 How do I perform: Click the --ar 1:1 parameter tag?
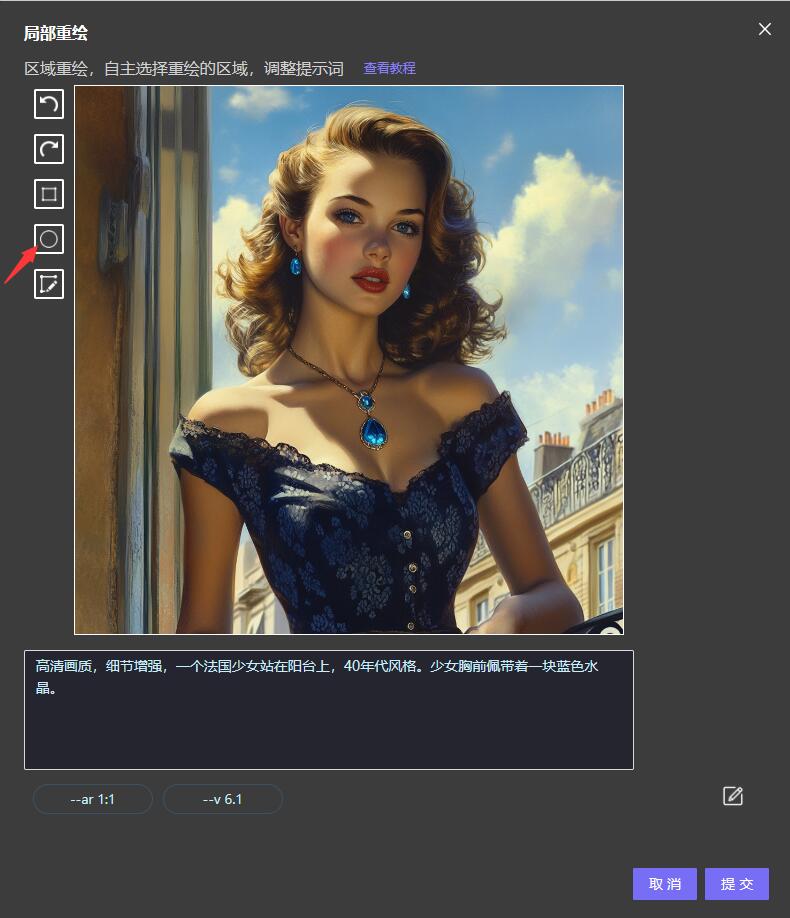pyautogui.click(x=93, y=799)
